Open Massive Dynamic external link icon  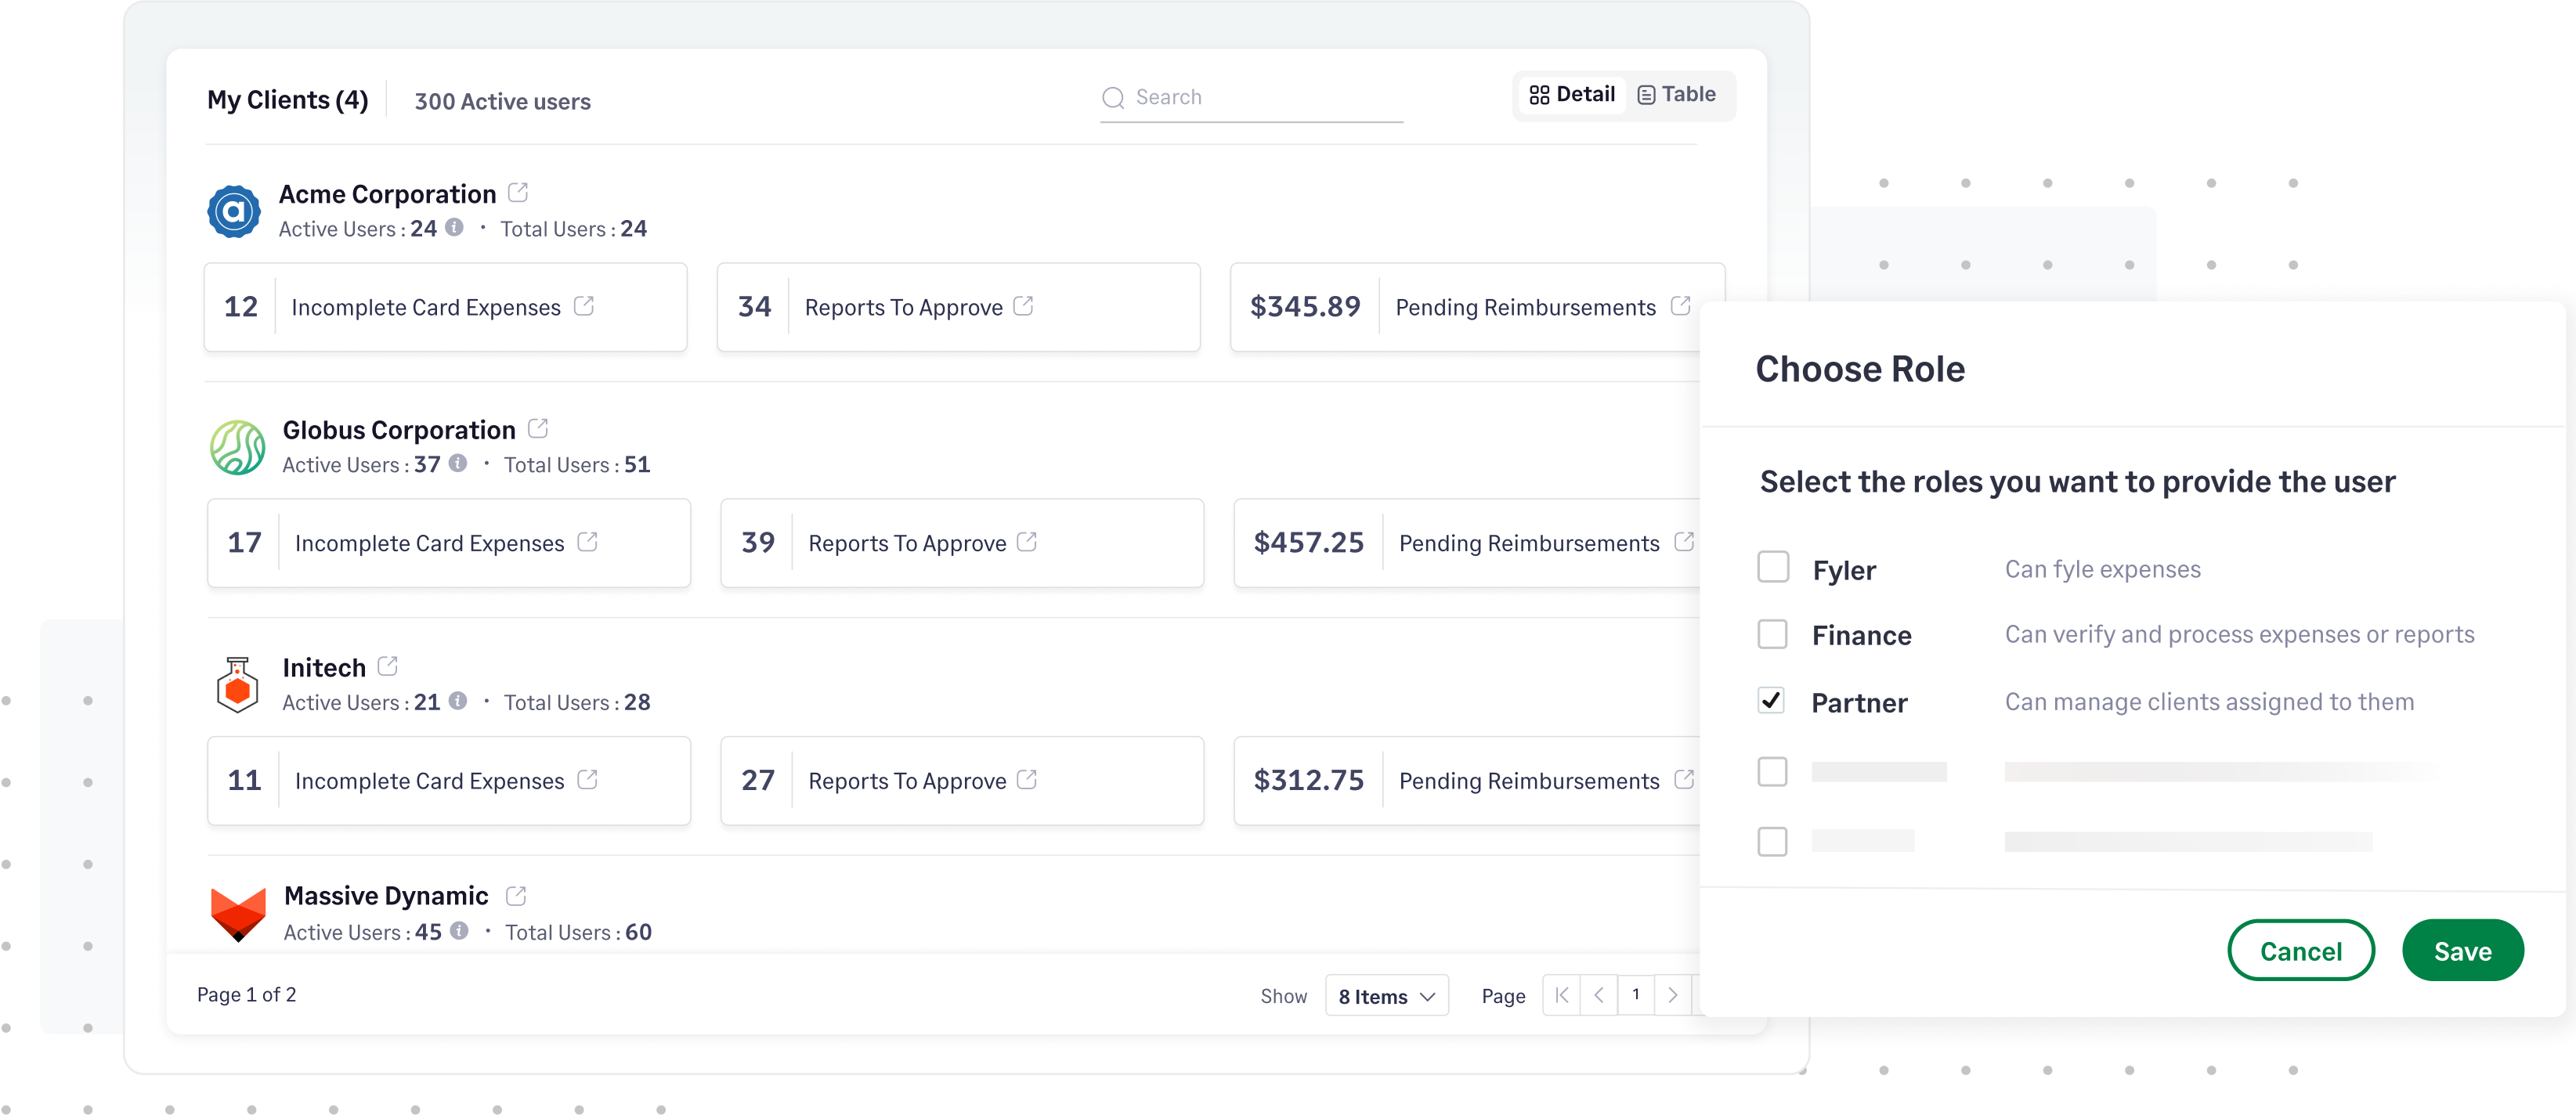pos(516,895)
